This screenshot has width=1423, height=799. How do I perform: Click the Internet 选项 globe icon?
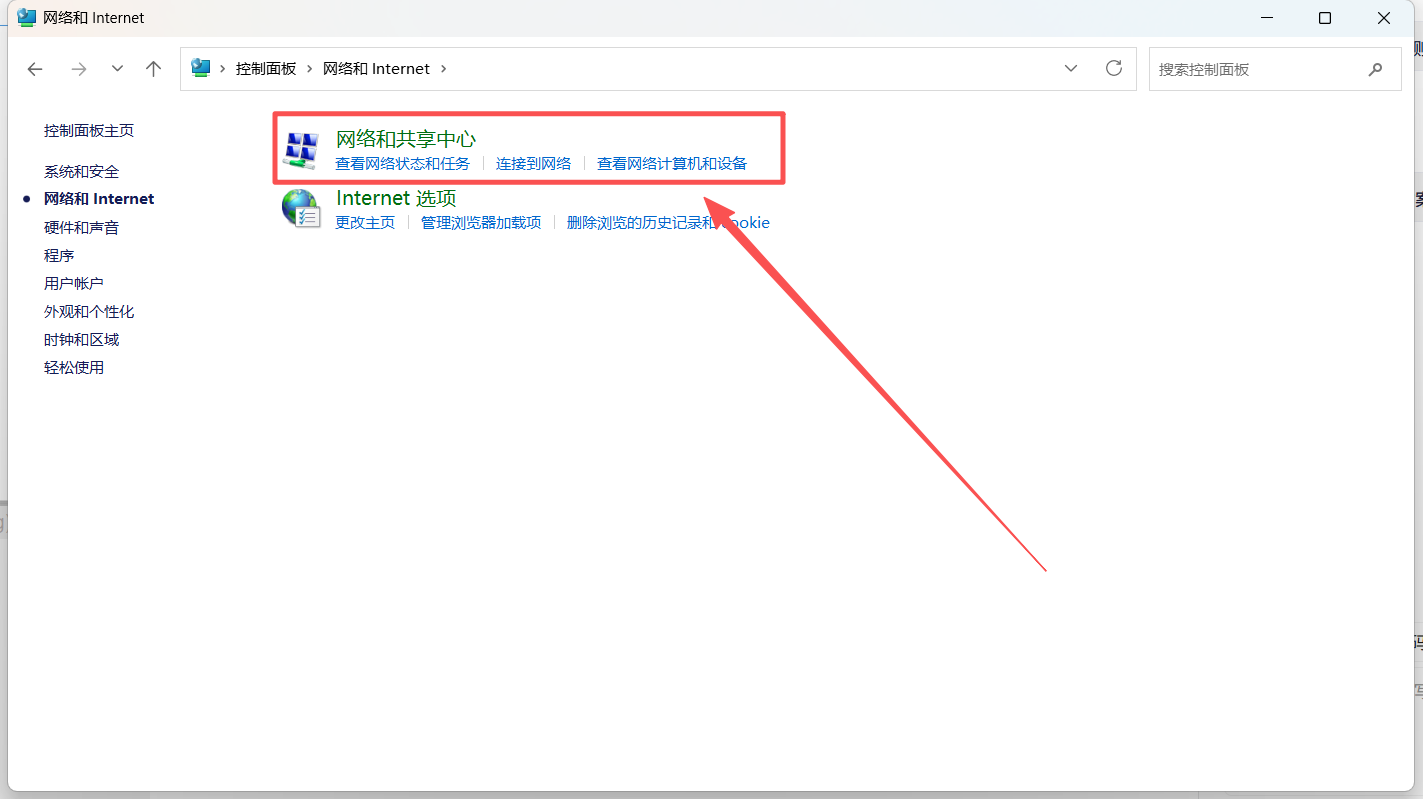(300, 208)
